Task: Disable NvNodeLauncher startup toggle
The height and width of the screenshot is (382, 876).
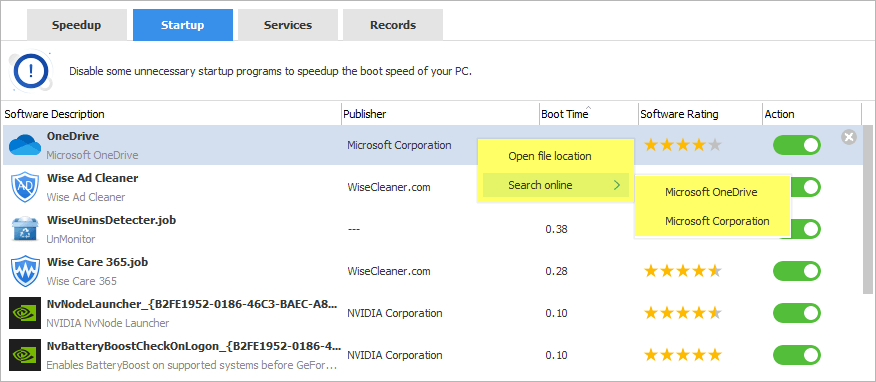Action: (x=797, y=313)
